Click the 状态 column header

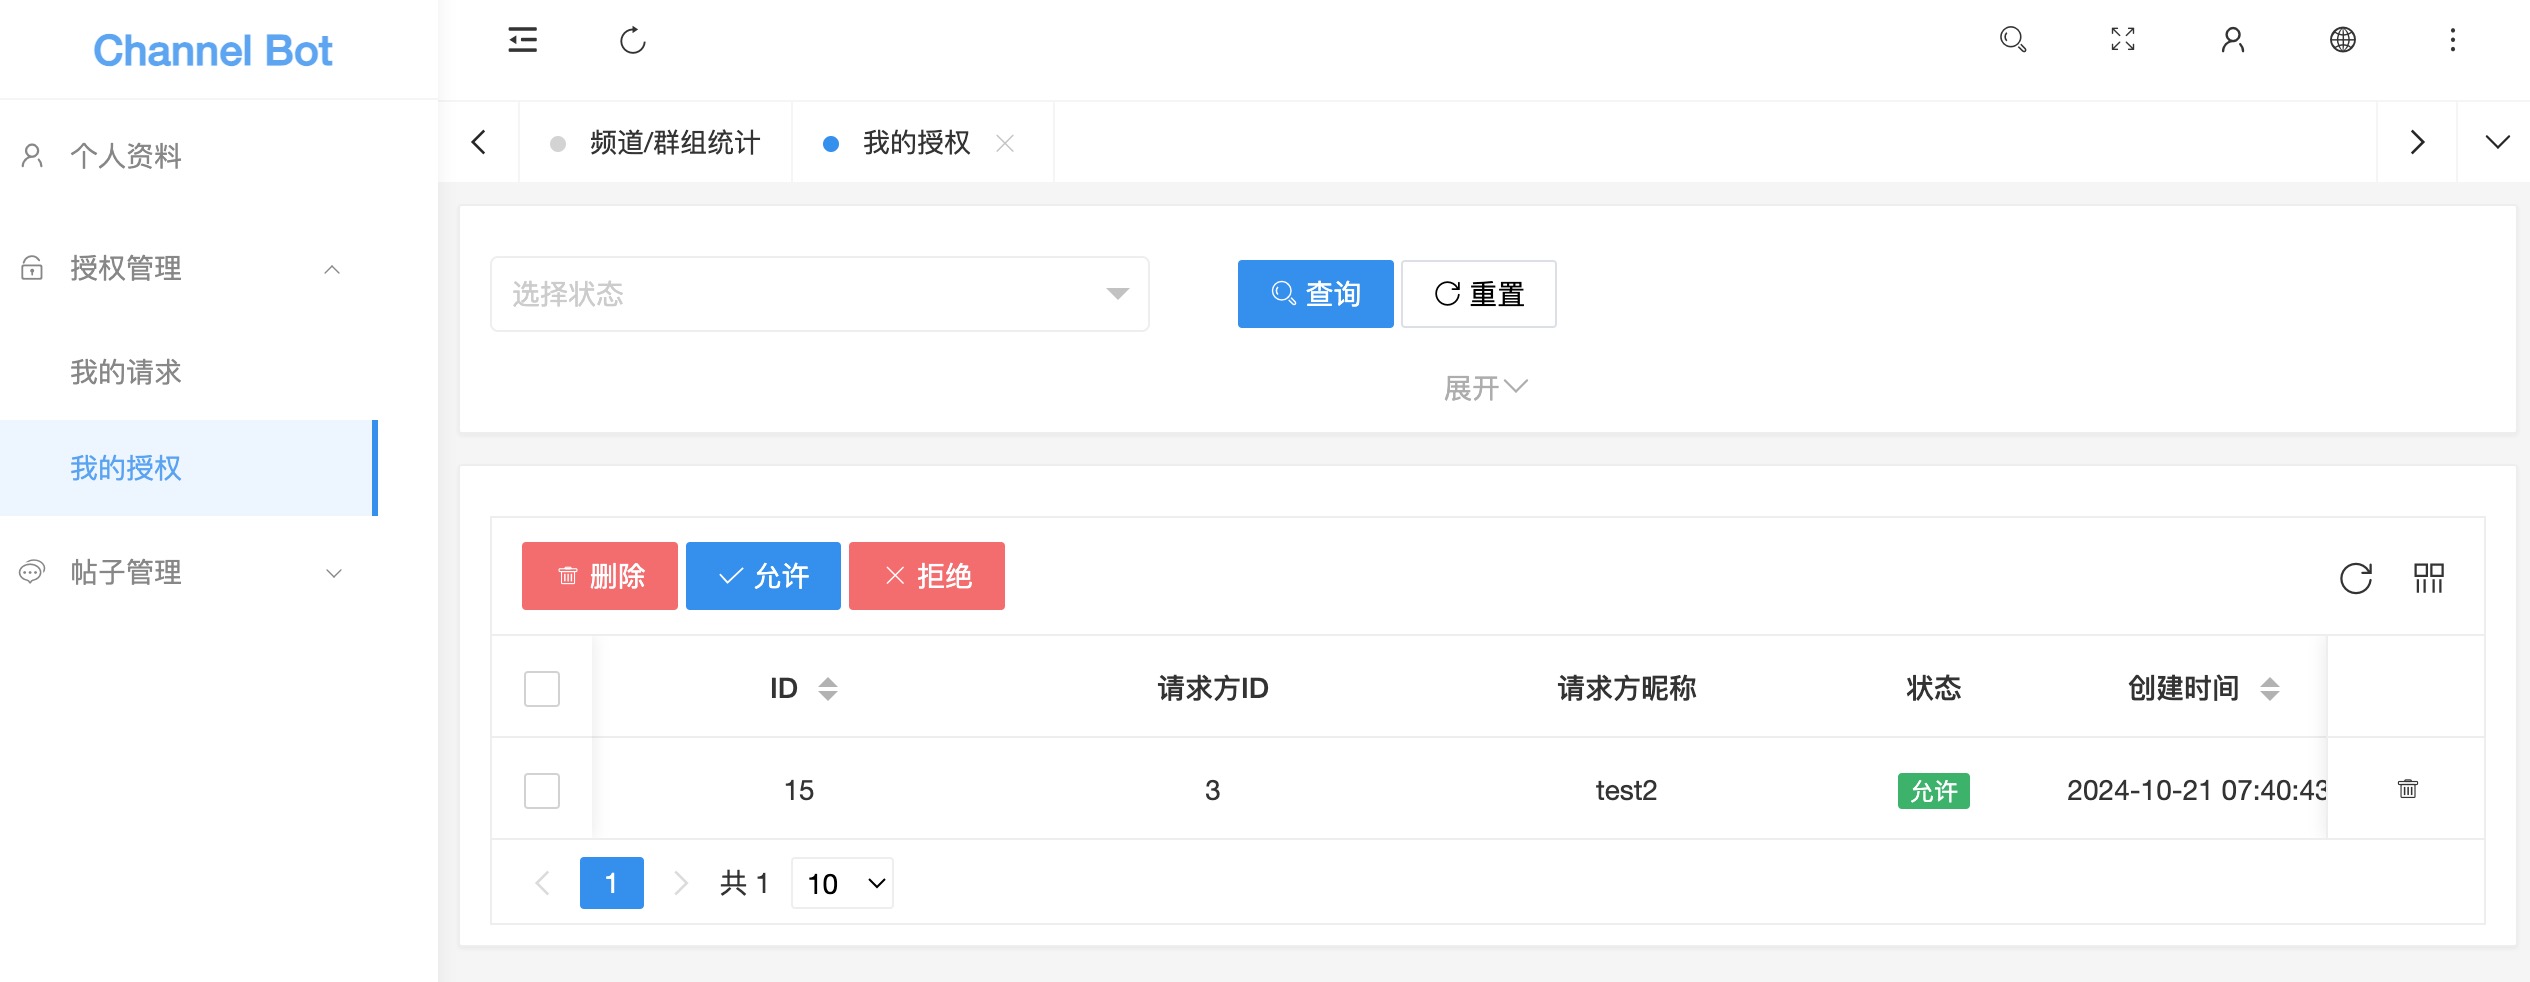pyautogui.click(x=1933, y=688)
